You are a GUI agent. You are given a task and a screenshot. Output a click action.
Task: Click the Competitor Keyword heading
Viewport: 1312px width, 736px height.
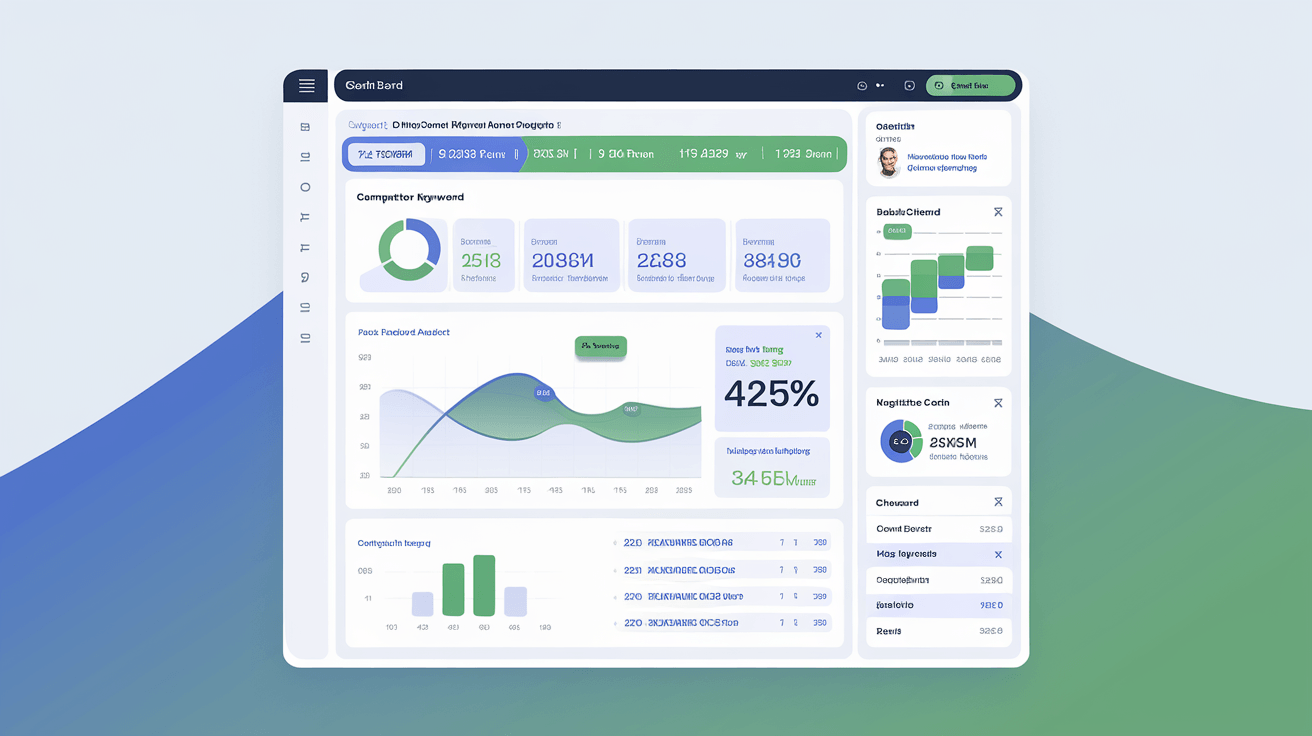click(410, 197)
